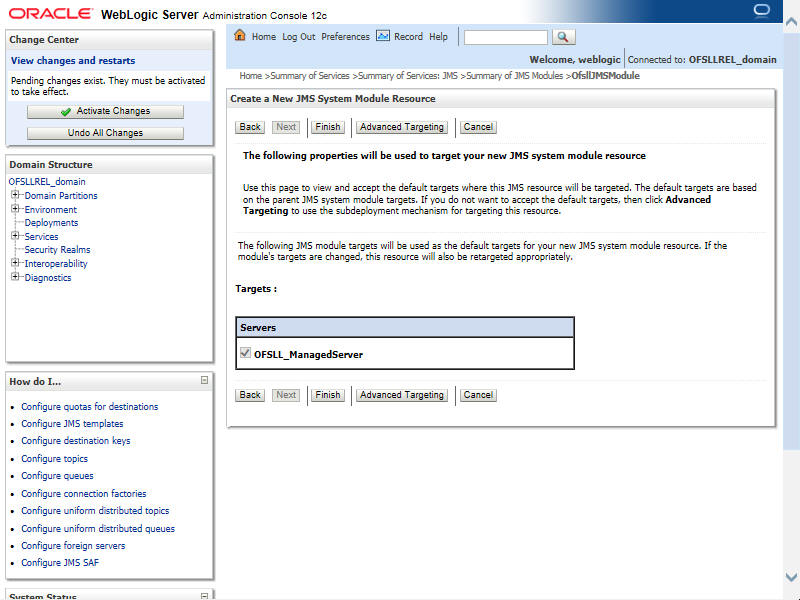Select Interoperability tree item
800x600 pixels.
[x=56, y=264]
